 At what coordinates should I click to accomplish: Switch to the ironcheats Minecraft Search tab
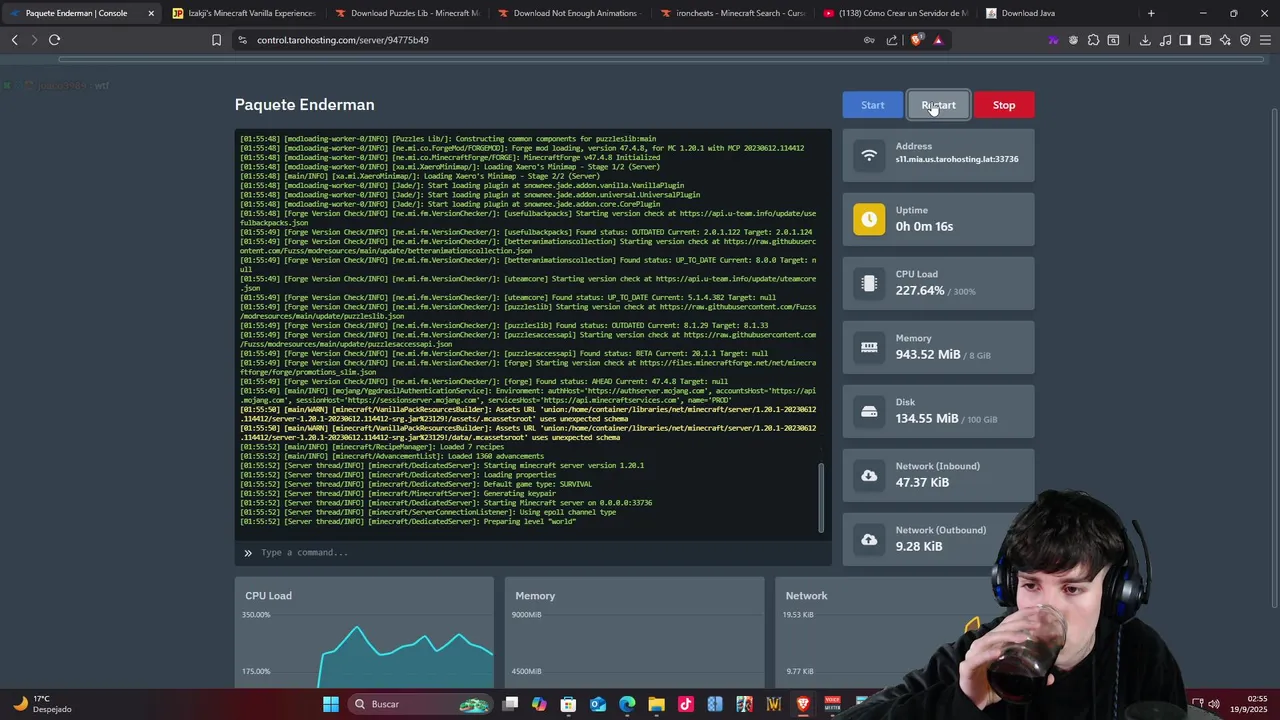pyautogui.click(x=733, y=13)
